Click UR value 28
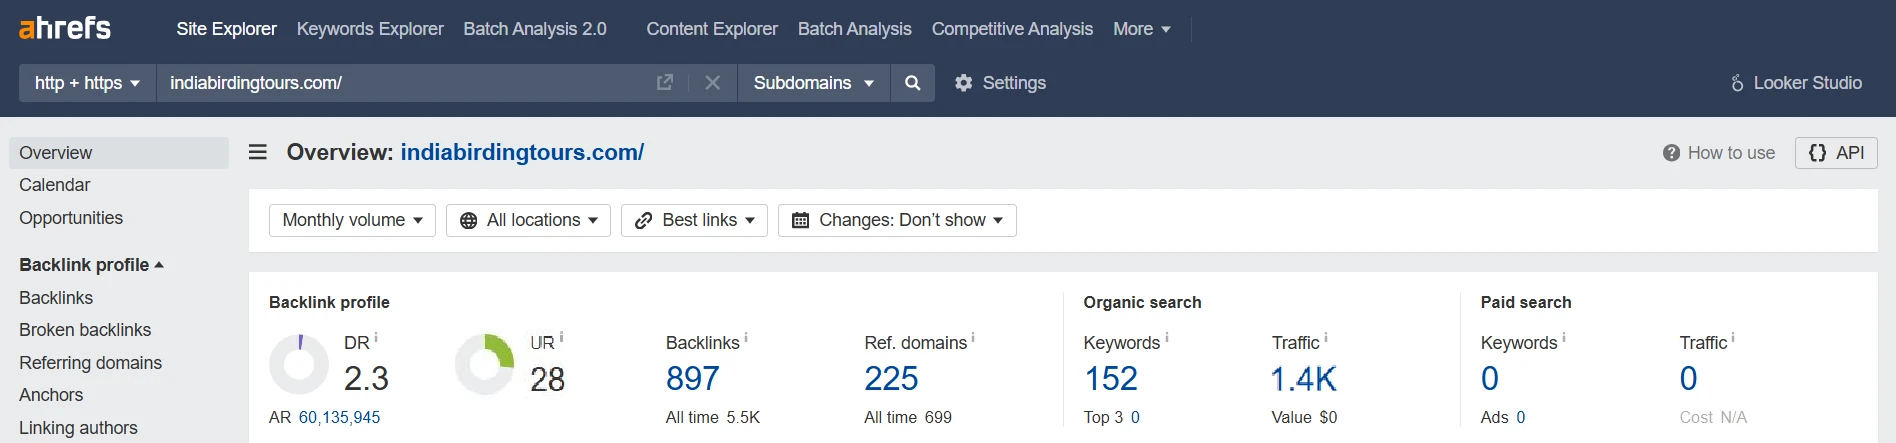 click(x=547, y=379)
